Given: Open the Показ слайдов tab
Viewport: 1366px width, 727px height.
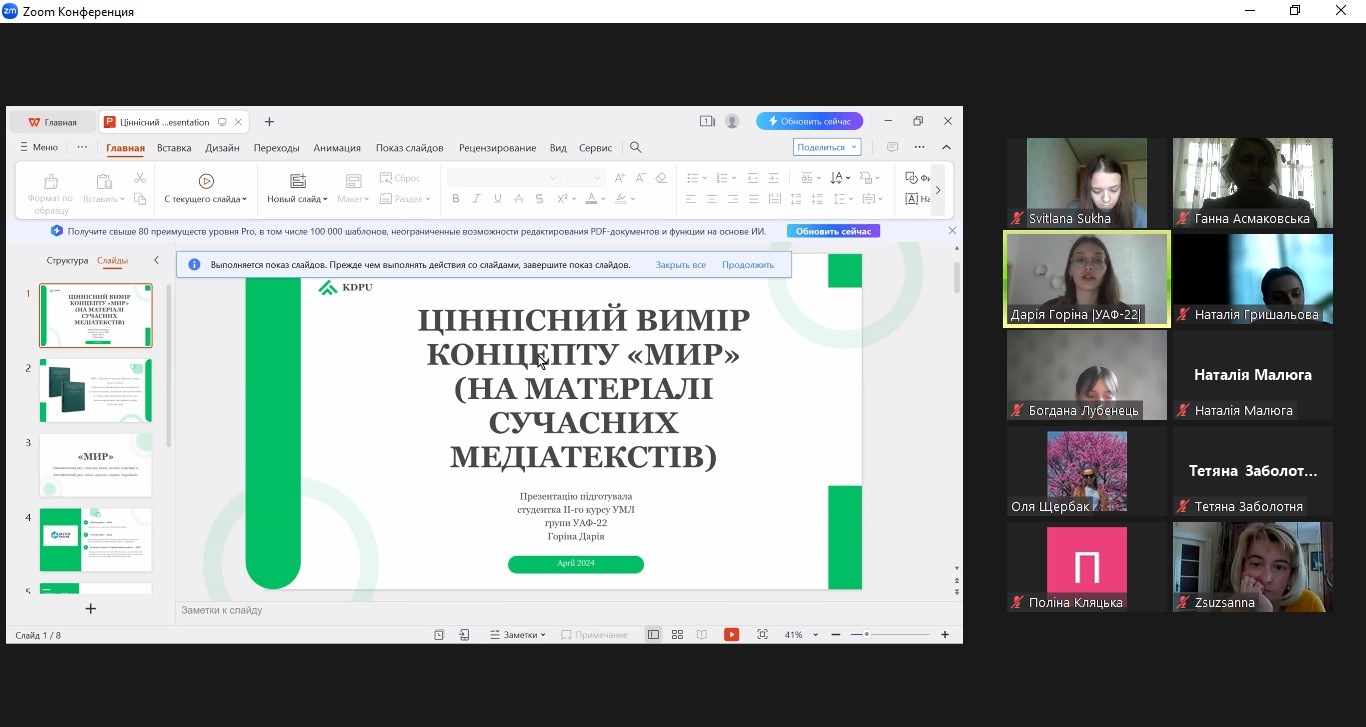Looking at the screenshot, I should pos(410,148).
